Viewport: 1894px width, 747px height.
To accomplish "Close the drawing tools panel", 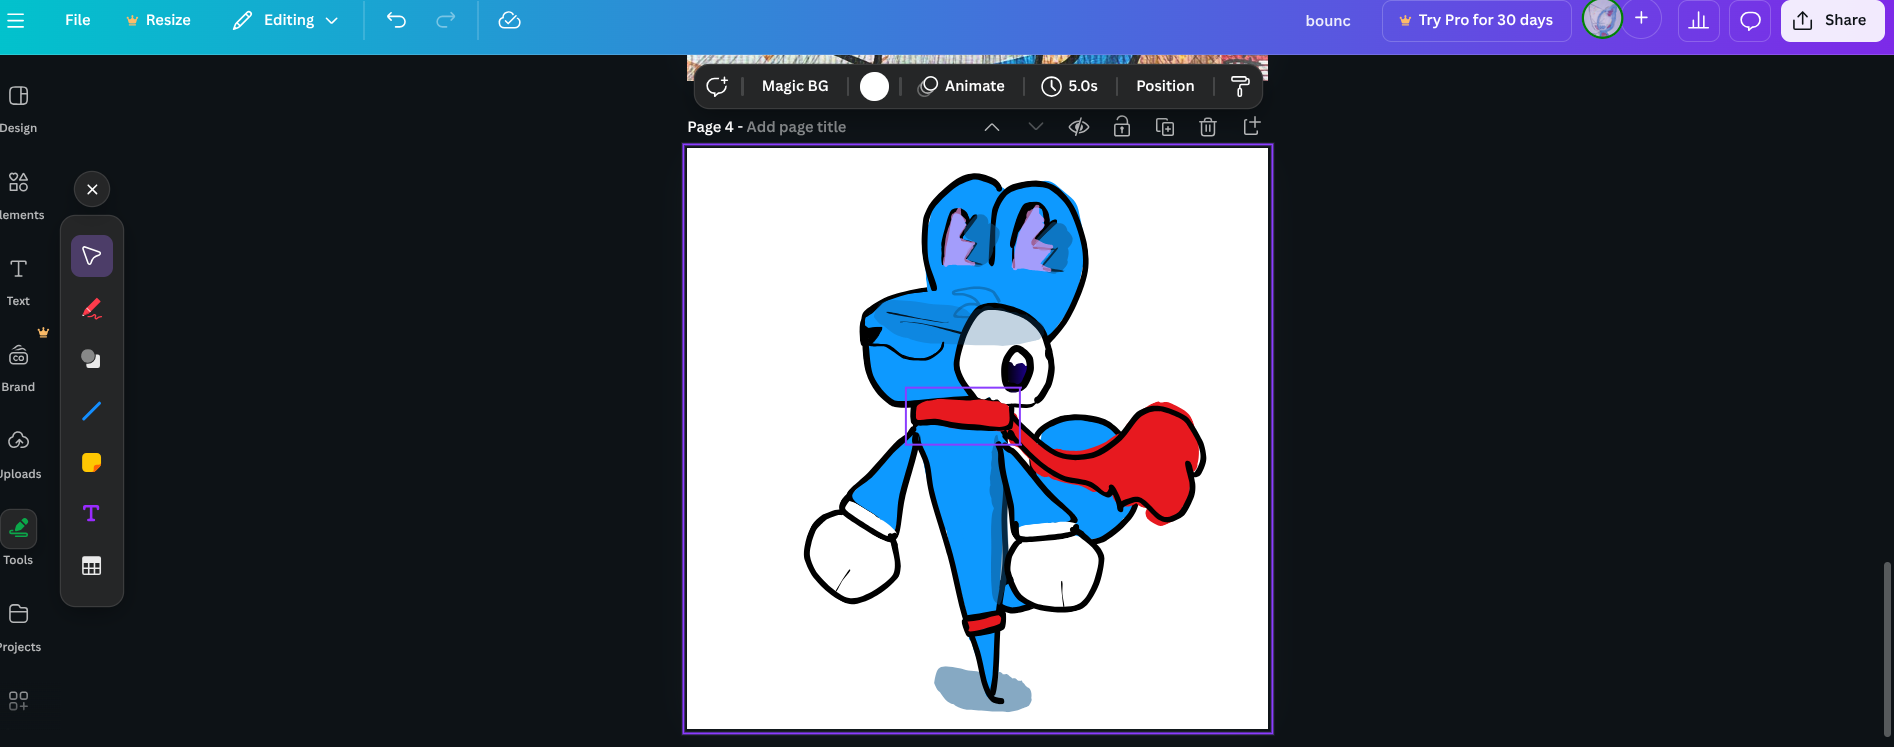I will point(92,189).
